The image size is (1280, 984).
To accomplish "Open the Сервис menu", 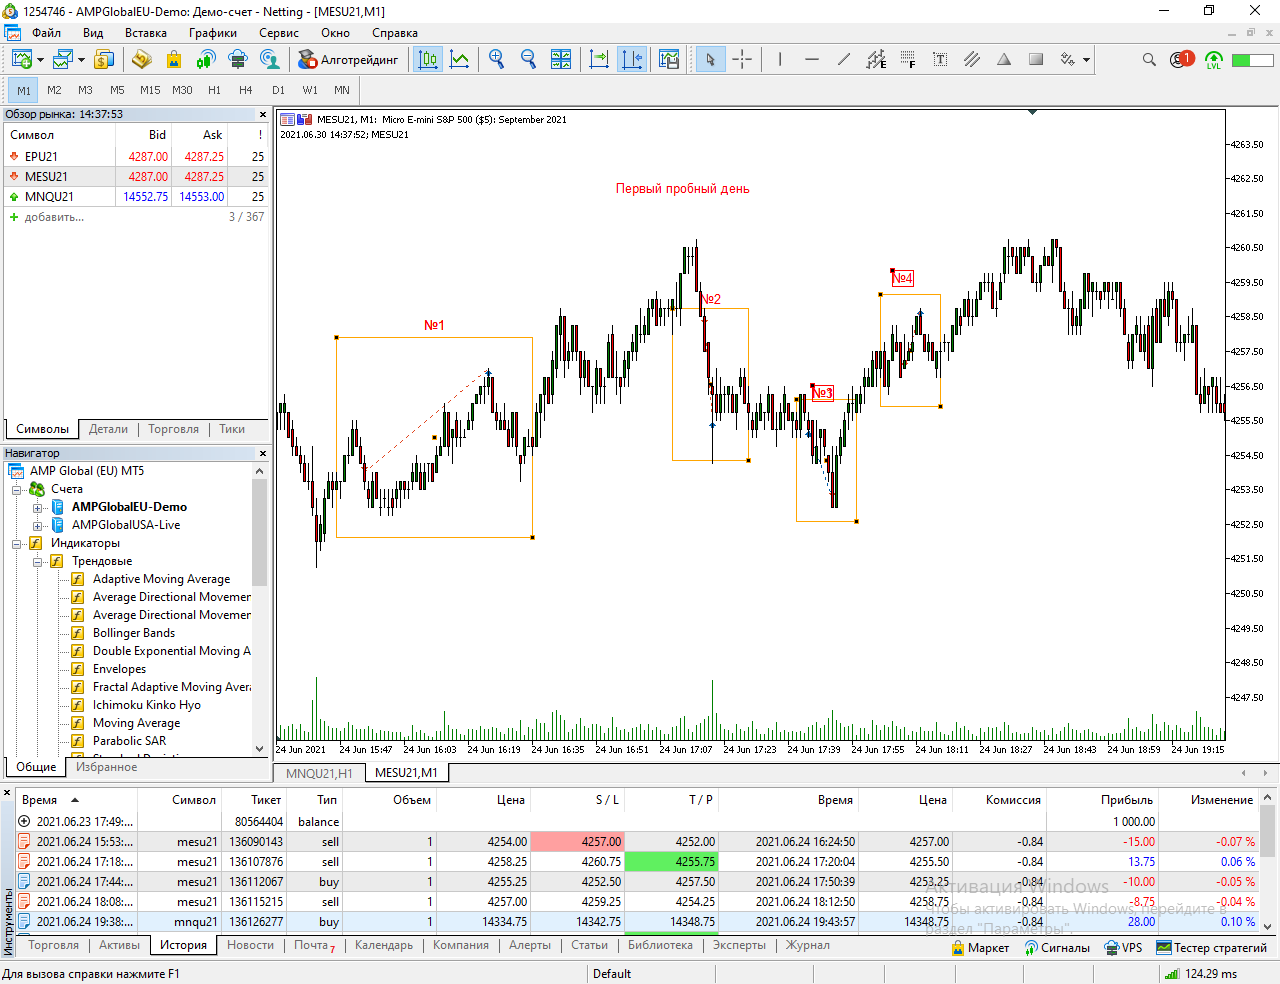I will coord(279,33).
